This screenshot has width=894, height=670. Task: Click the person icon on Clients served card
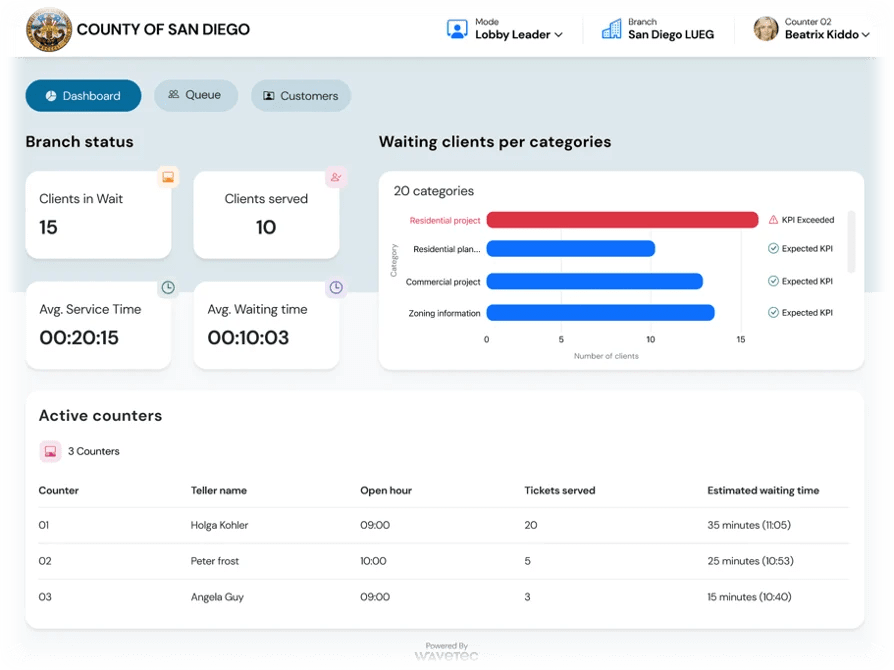point(336,177)
